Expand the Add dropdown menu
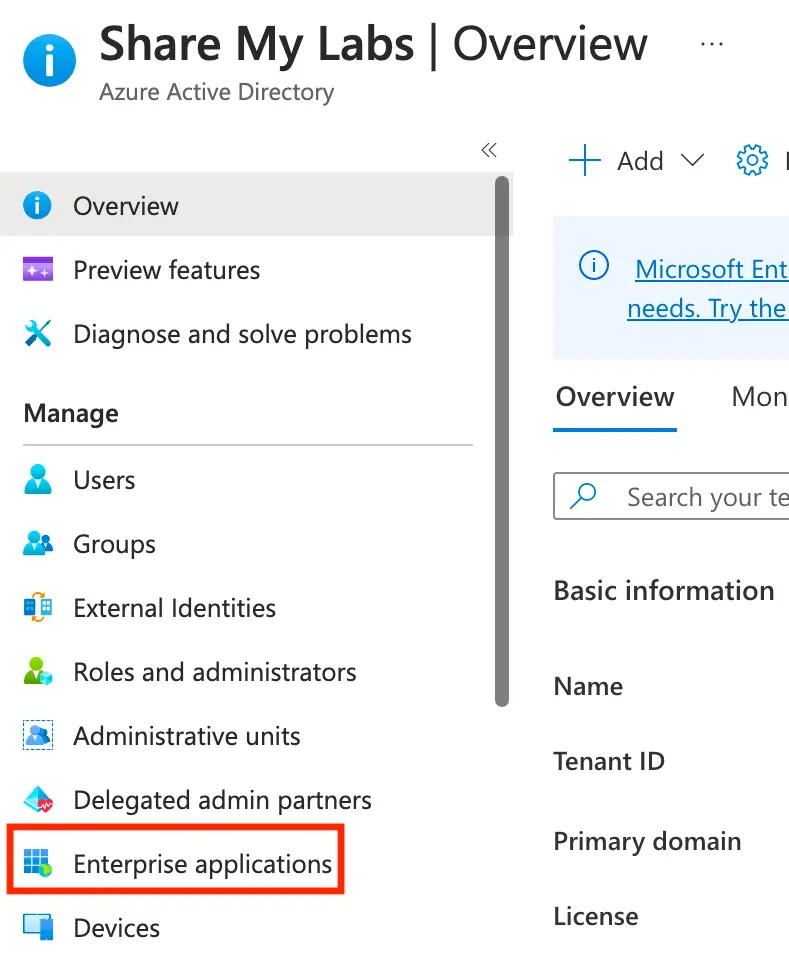 (x=691, y=161)
